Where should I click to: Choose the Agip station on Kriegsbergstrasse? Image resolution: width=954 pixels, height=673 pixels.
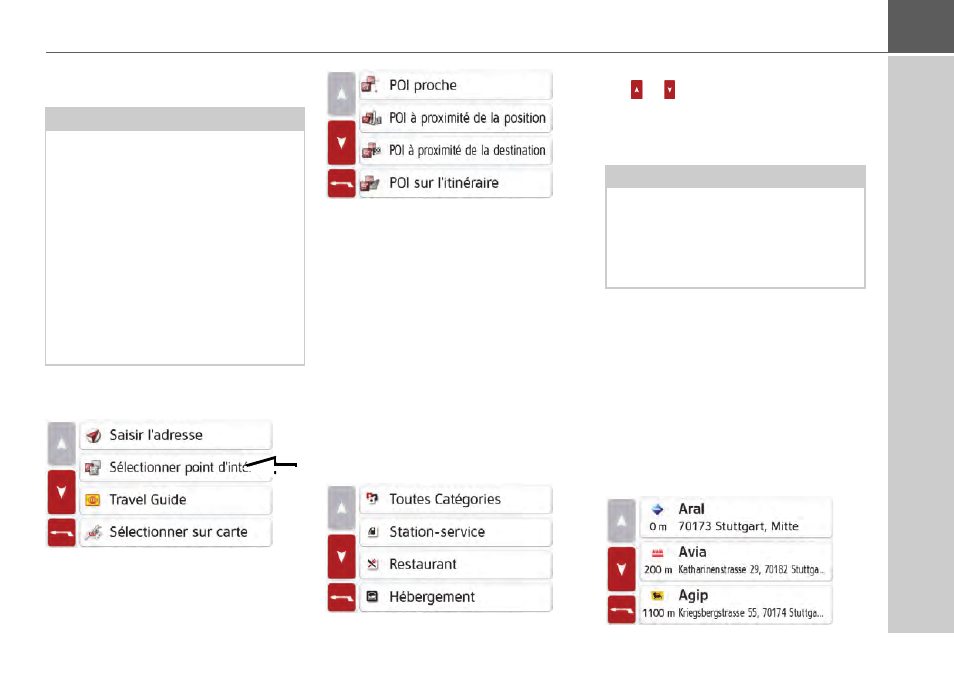(x=735, y=603)
